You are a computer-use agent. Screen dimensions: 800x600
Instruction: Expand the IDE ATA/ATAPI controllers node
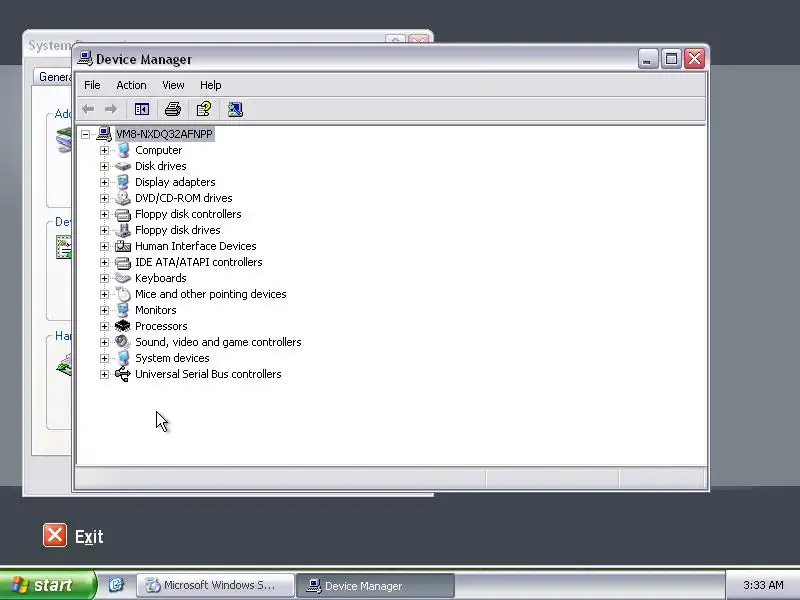click(105, 262)
